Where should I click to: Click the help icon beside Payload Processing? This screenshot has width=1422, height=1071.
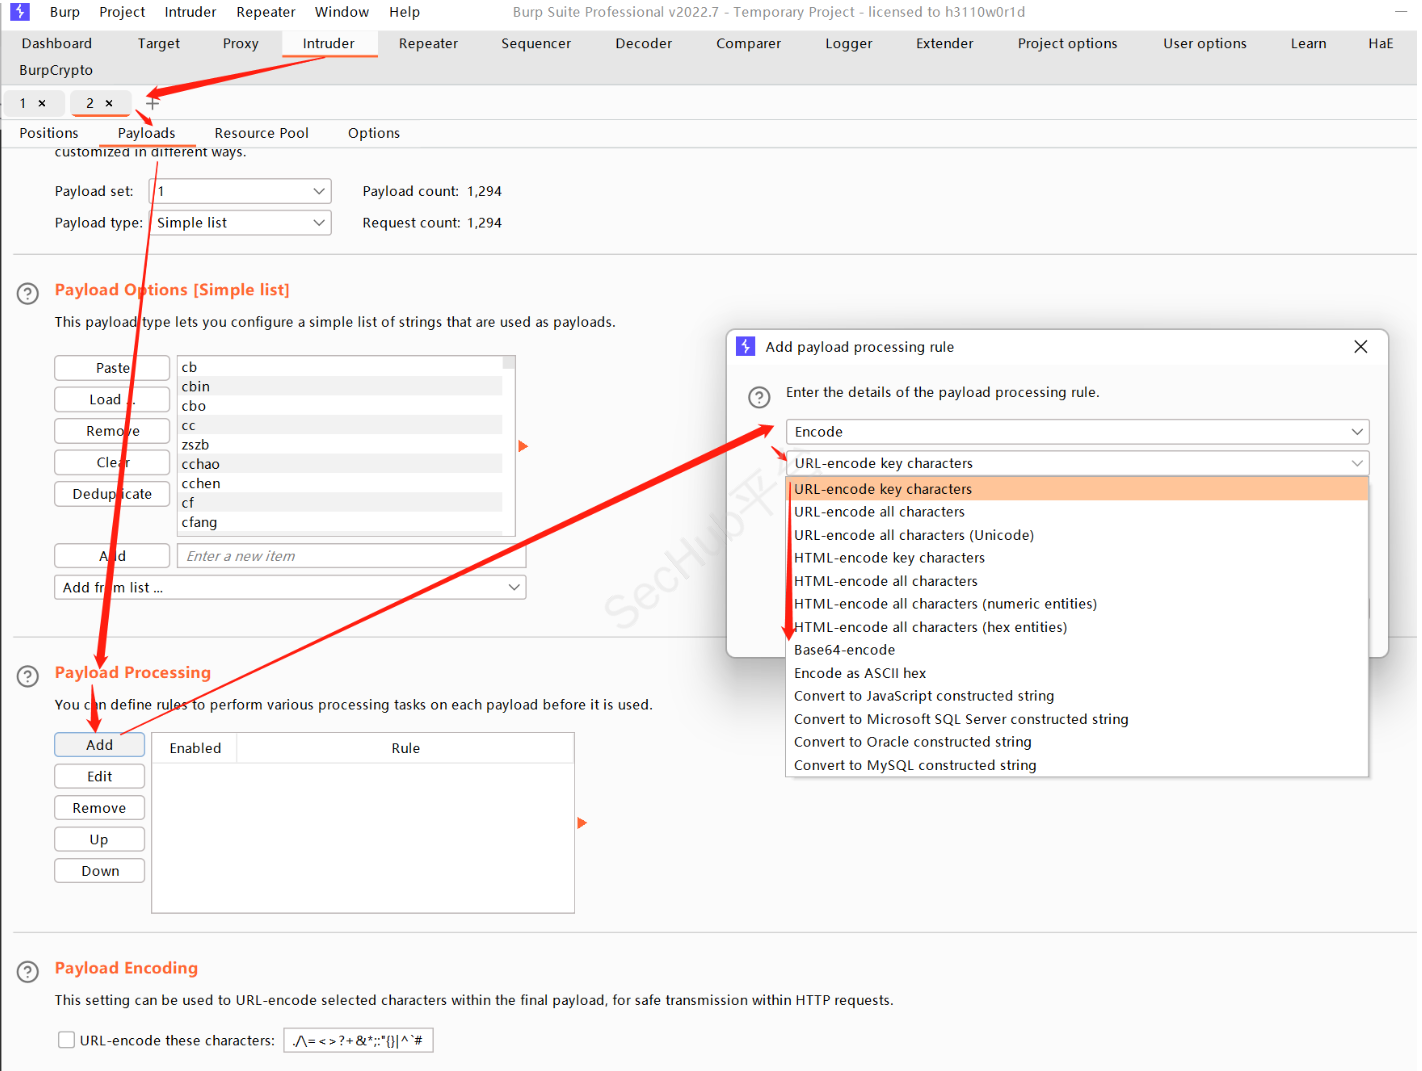28,676
